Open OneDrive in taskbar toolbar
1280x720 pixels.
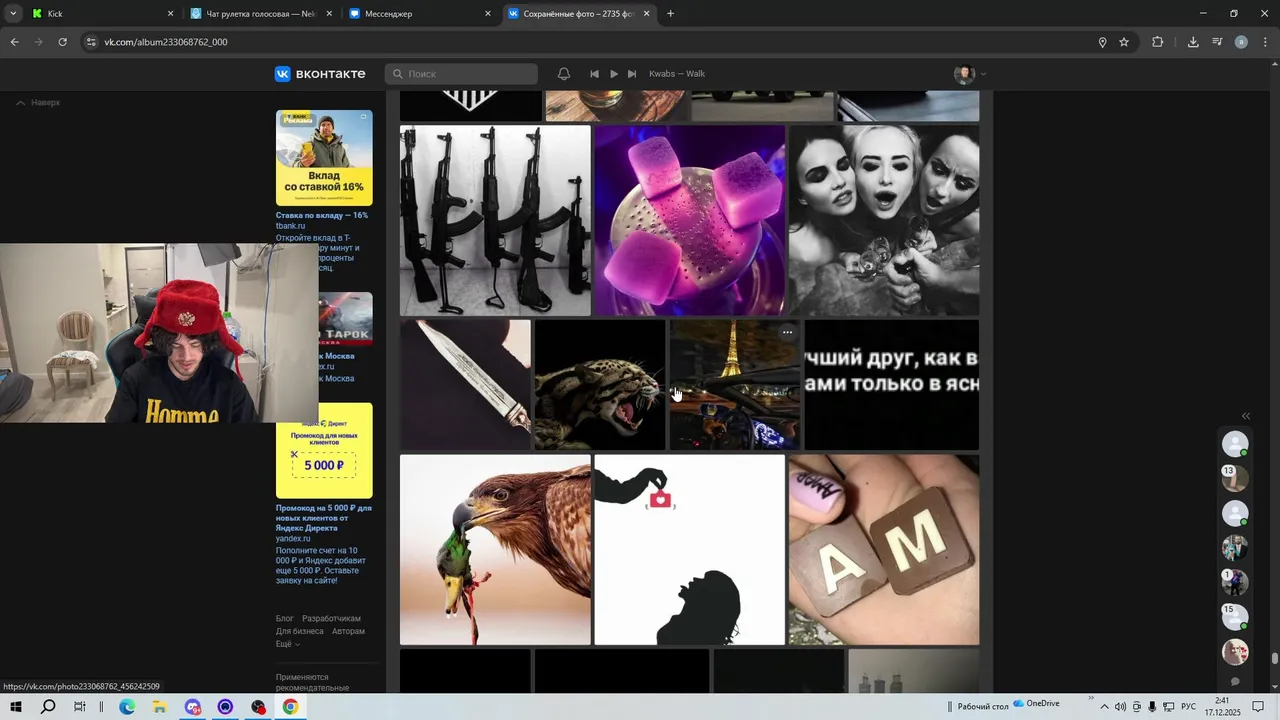pos(1036,704)
